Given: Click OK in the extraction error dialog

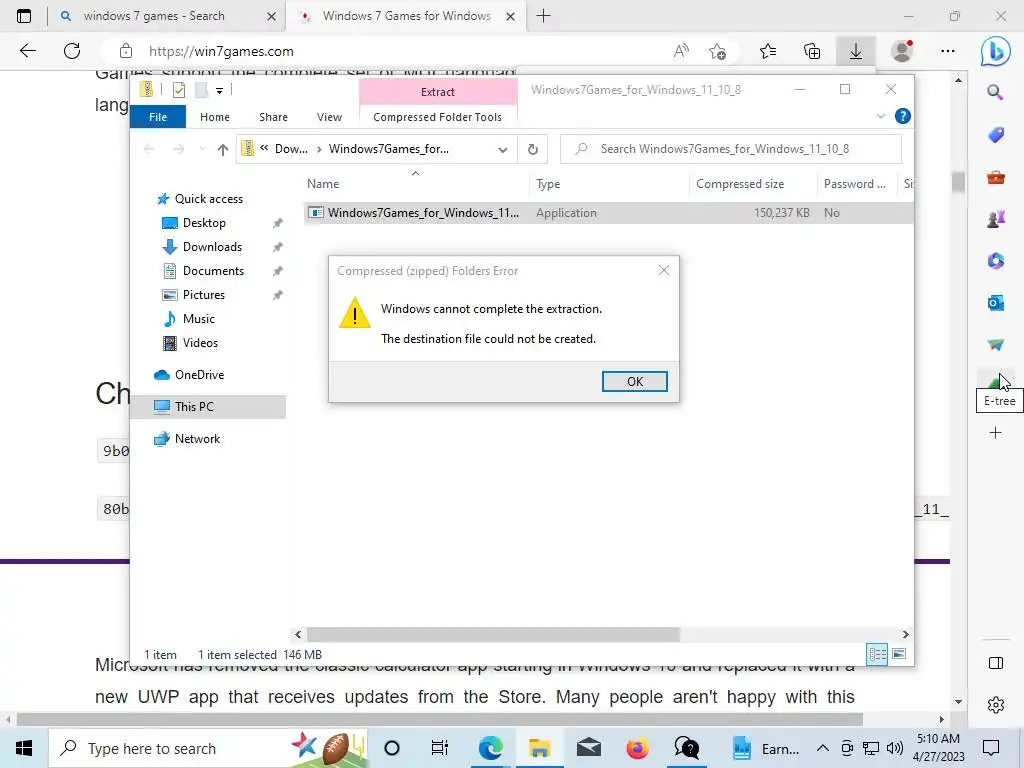Looking at the screenshot, I should 634,381.
